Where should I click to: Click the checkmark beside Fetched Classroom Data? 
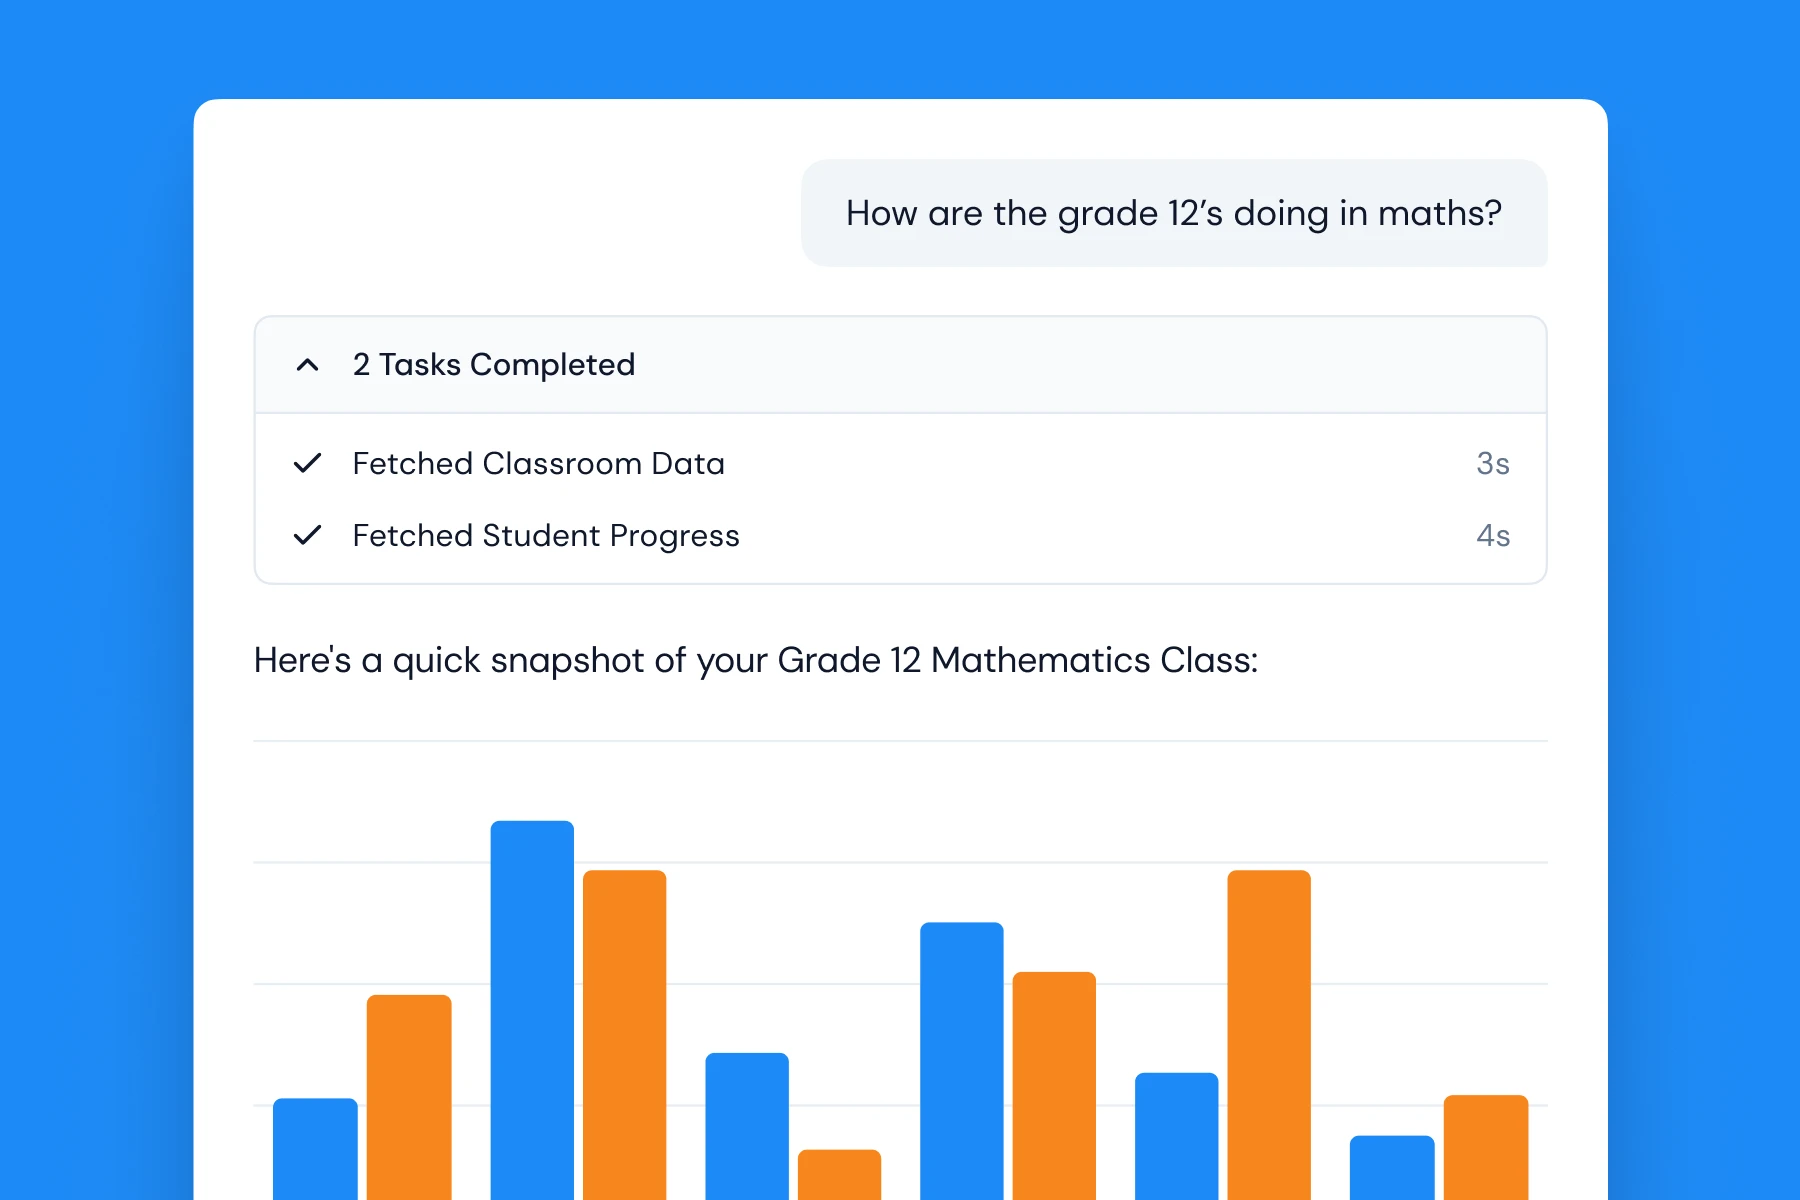pyautogui.click(x=309, y=463)
